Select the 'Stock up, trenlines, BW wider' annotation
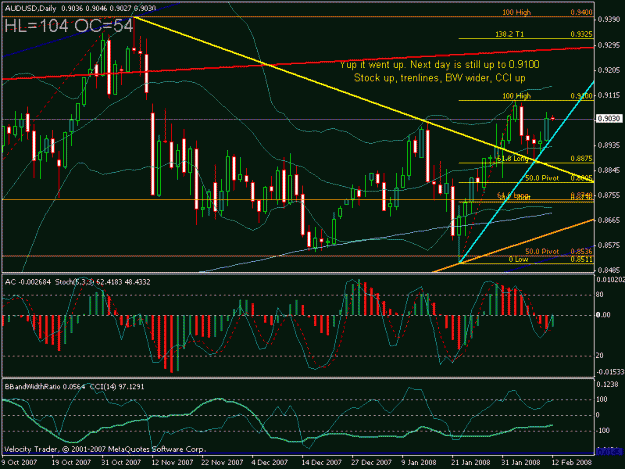Viewport: 625px width, 469px height. 439,78
